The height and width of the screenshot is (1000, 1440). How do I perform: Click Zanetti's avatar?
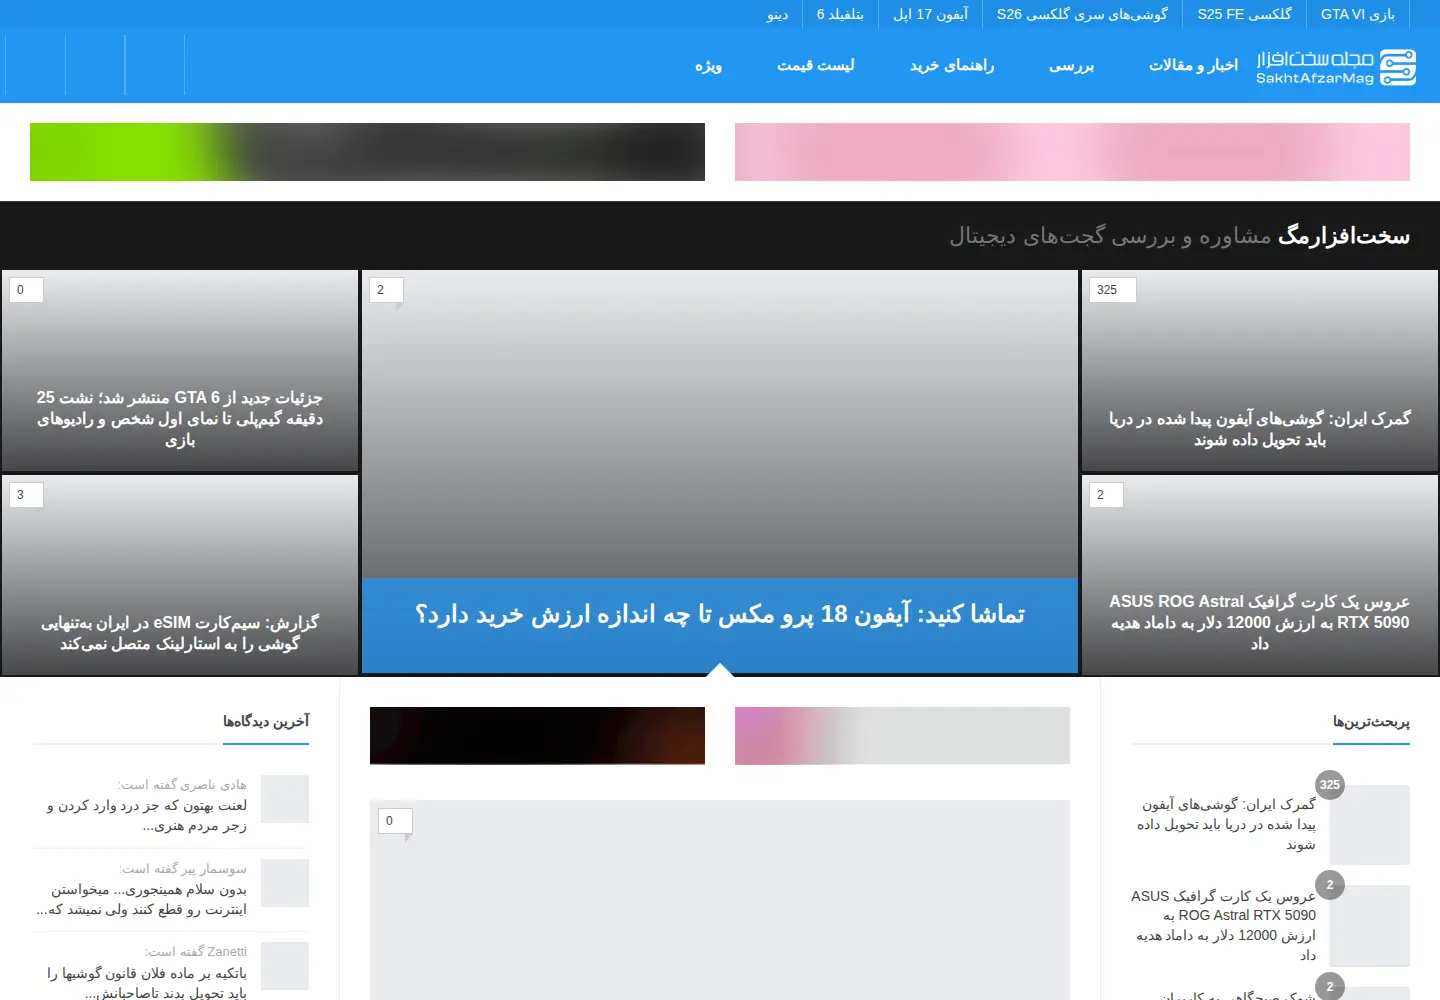(285, 966)
